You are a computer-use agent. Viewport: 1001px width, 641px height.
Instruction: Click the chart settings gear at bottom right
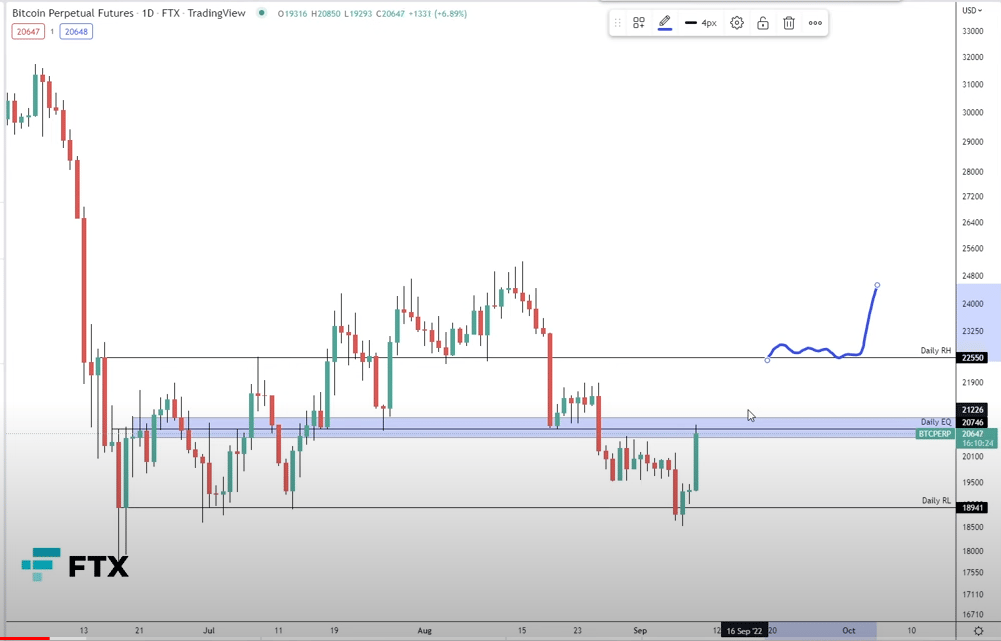[978, 631]
